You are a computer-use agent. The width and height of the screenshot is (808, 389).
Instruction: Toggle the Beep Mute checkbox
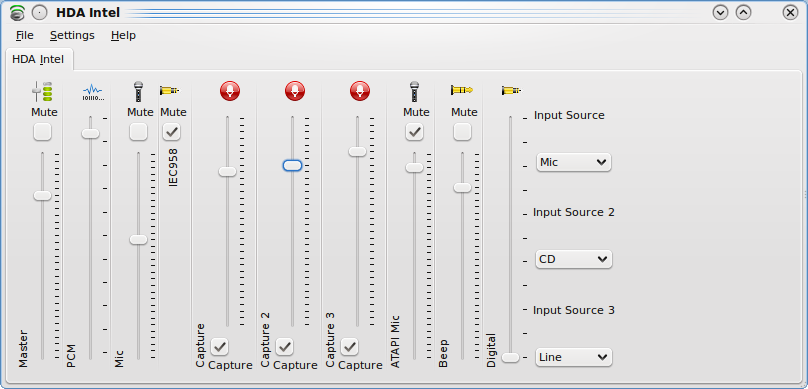point(462,132)
